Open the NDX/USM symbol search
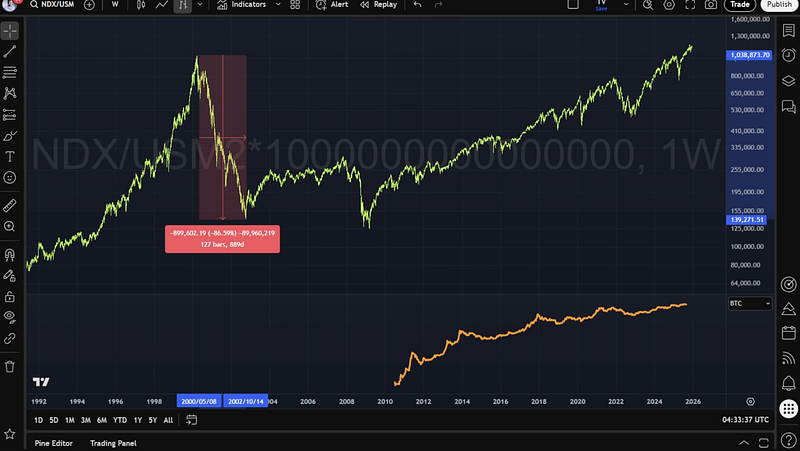Screen dimensions: 800x451 tap(52, 5)
